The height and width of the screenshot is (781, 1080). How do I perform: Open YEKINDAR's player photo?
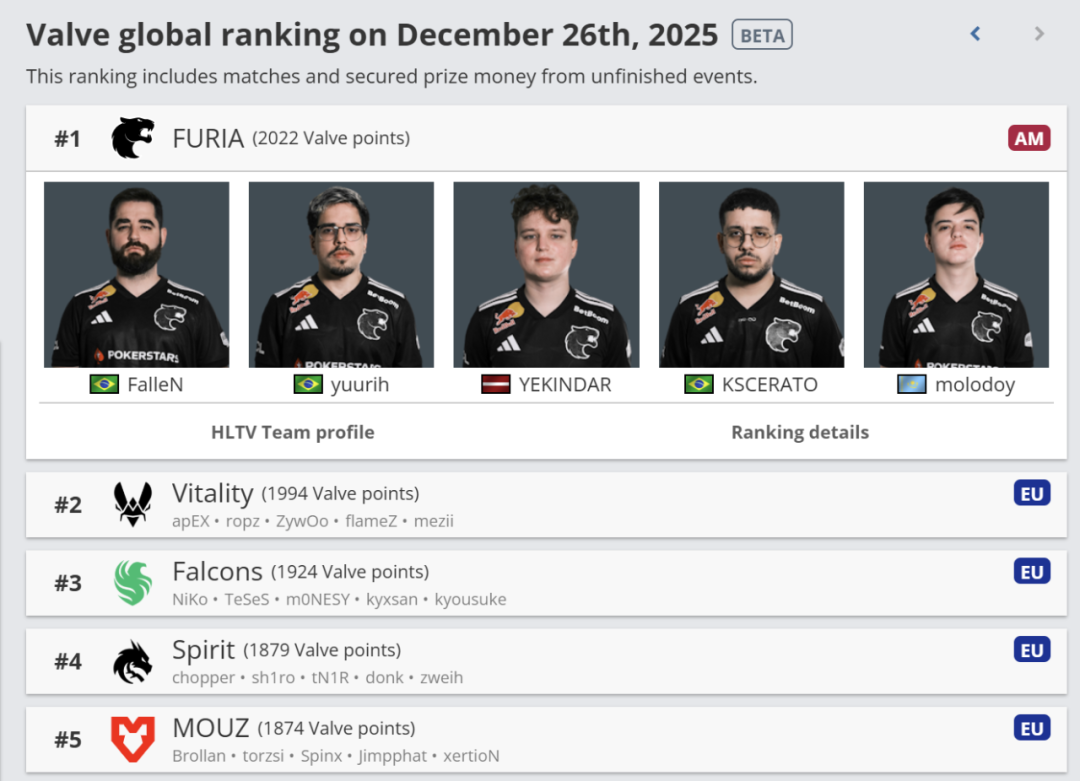point(546,274)
